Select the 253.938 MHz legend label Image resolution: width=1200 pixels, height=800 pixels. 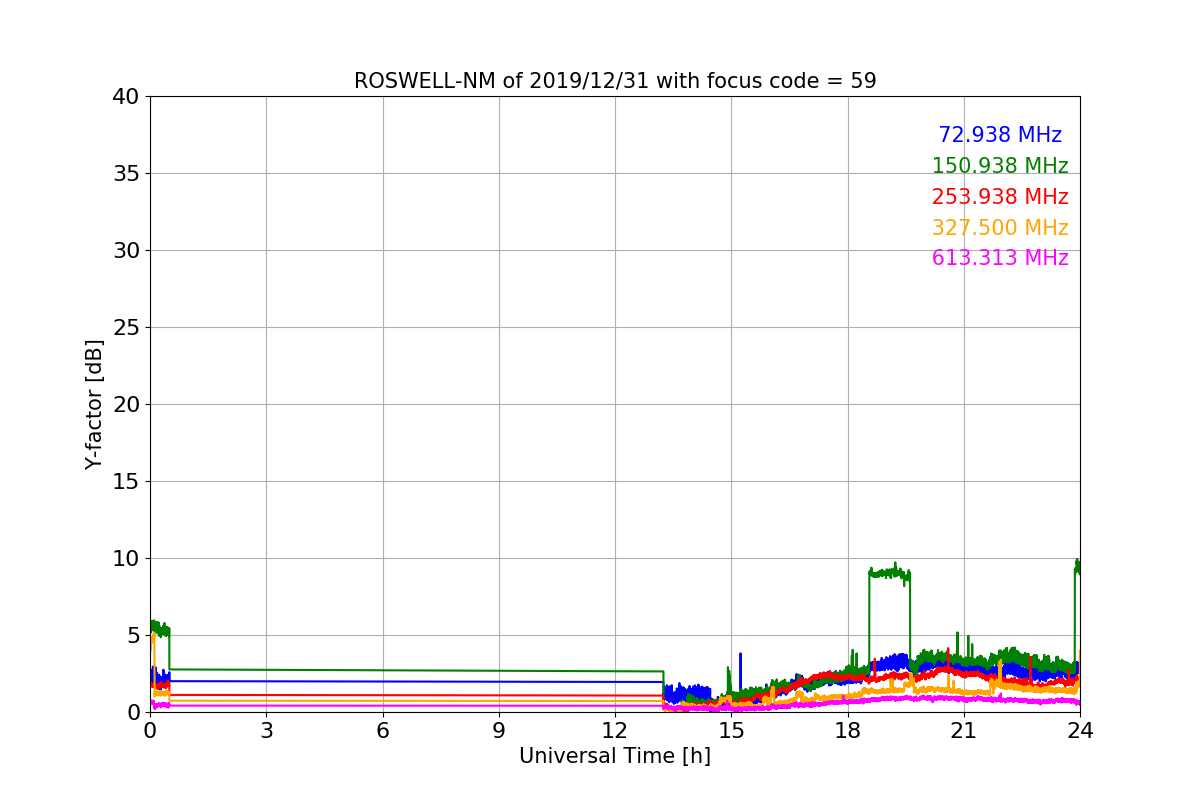click(x=1000, y=197)
